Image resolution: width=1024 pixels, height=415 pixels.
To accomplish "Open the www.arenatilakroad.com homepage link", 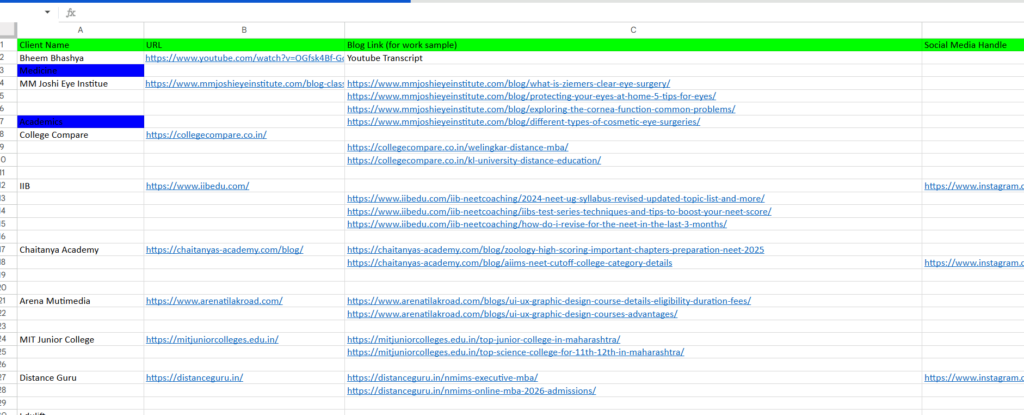I will click(214, 301).
